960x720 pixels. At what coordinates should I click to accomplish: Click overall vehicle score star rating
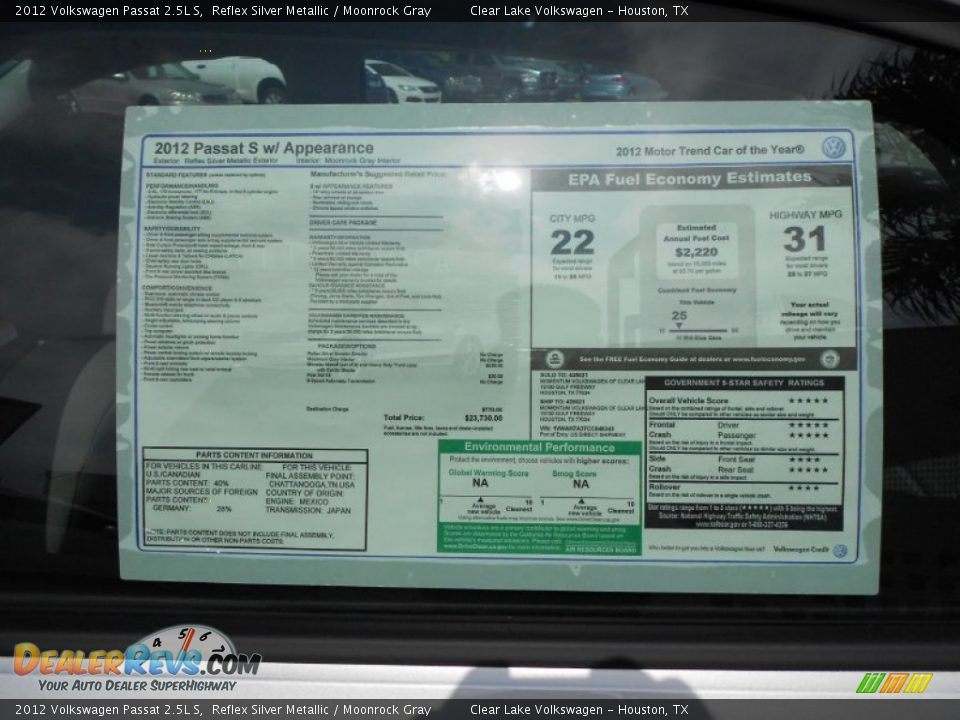click(x=808, y=401)
